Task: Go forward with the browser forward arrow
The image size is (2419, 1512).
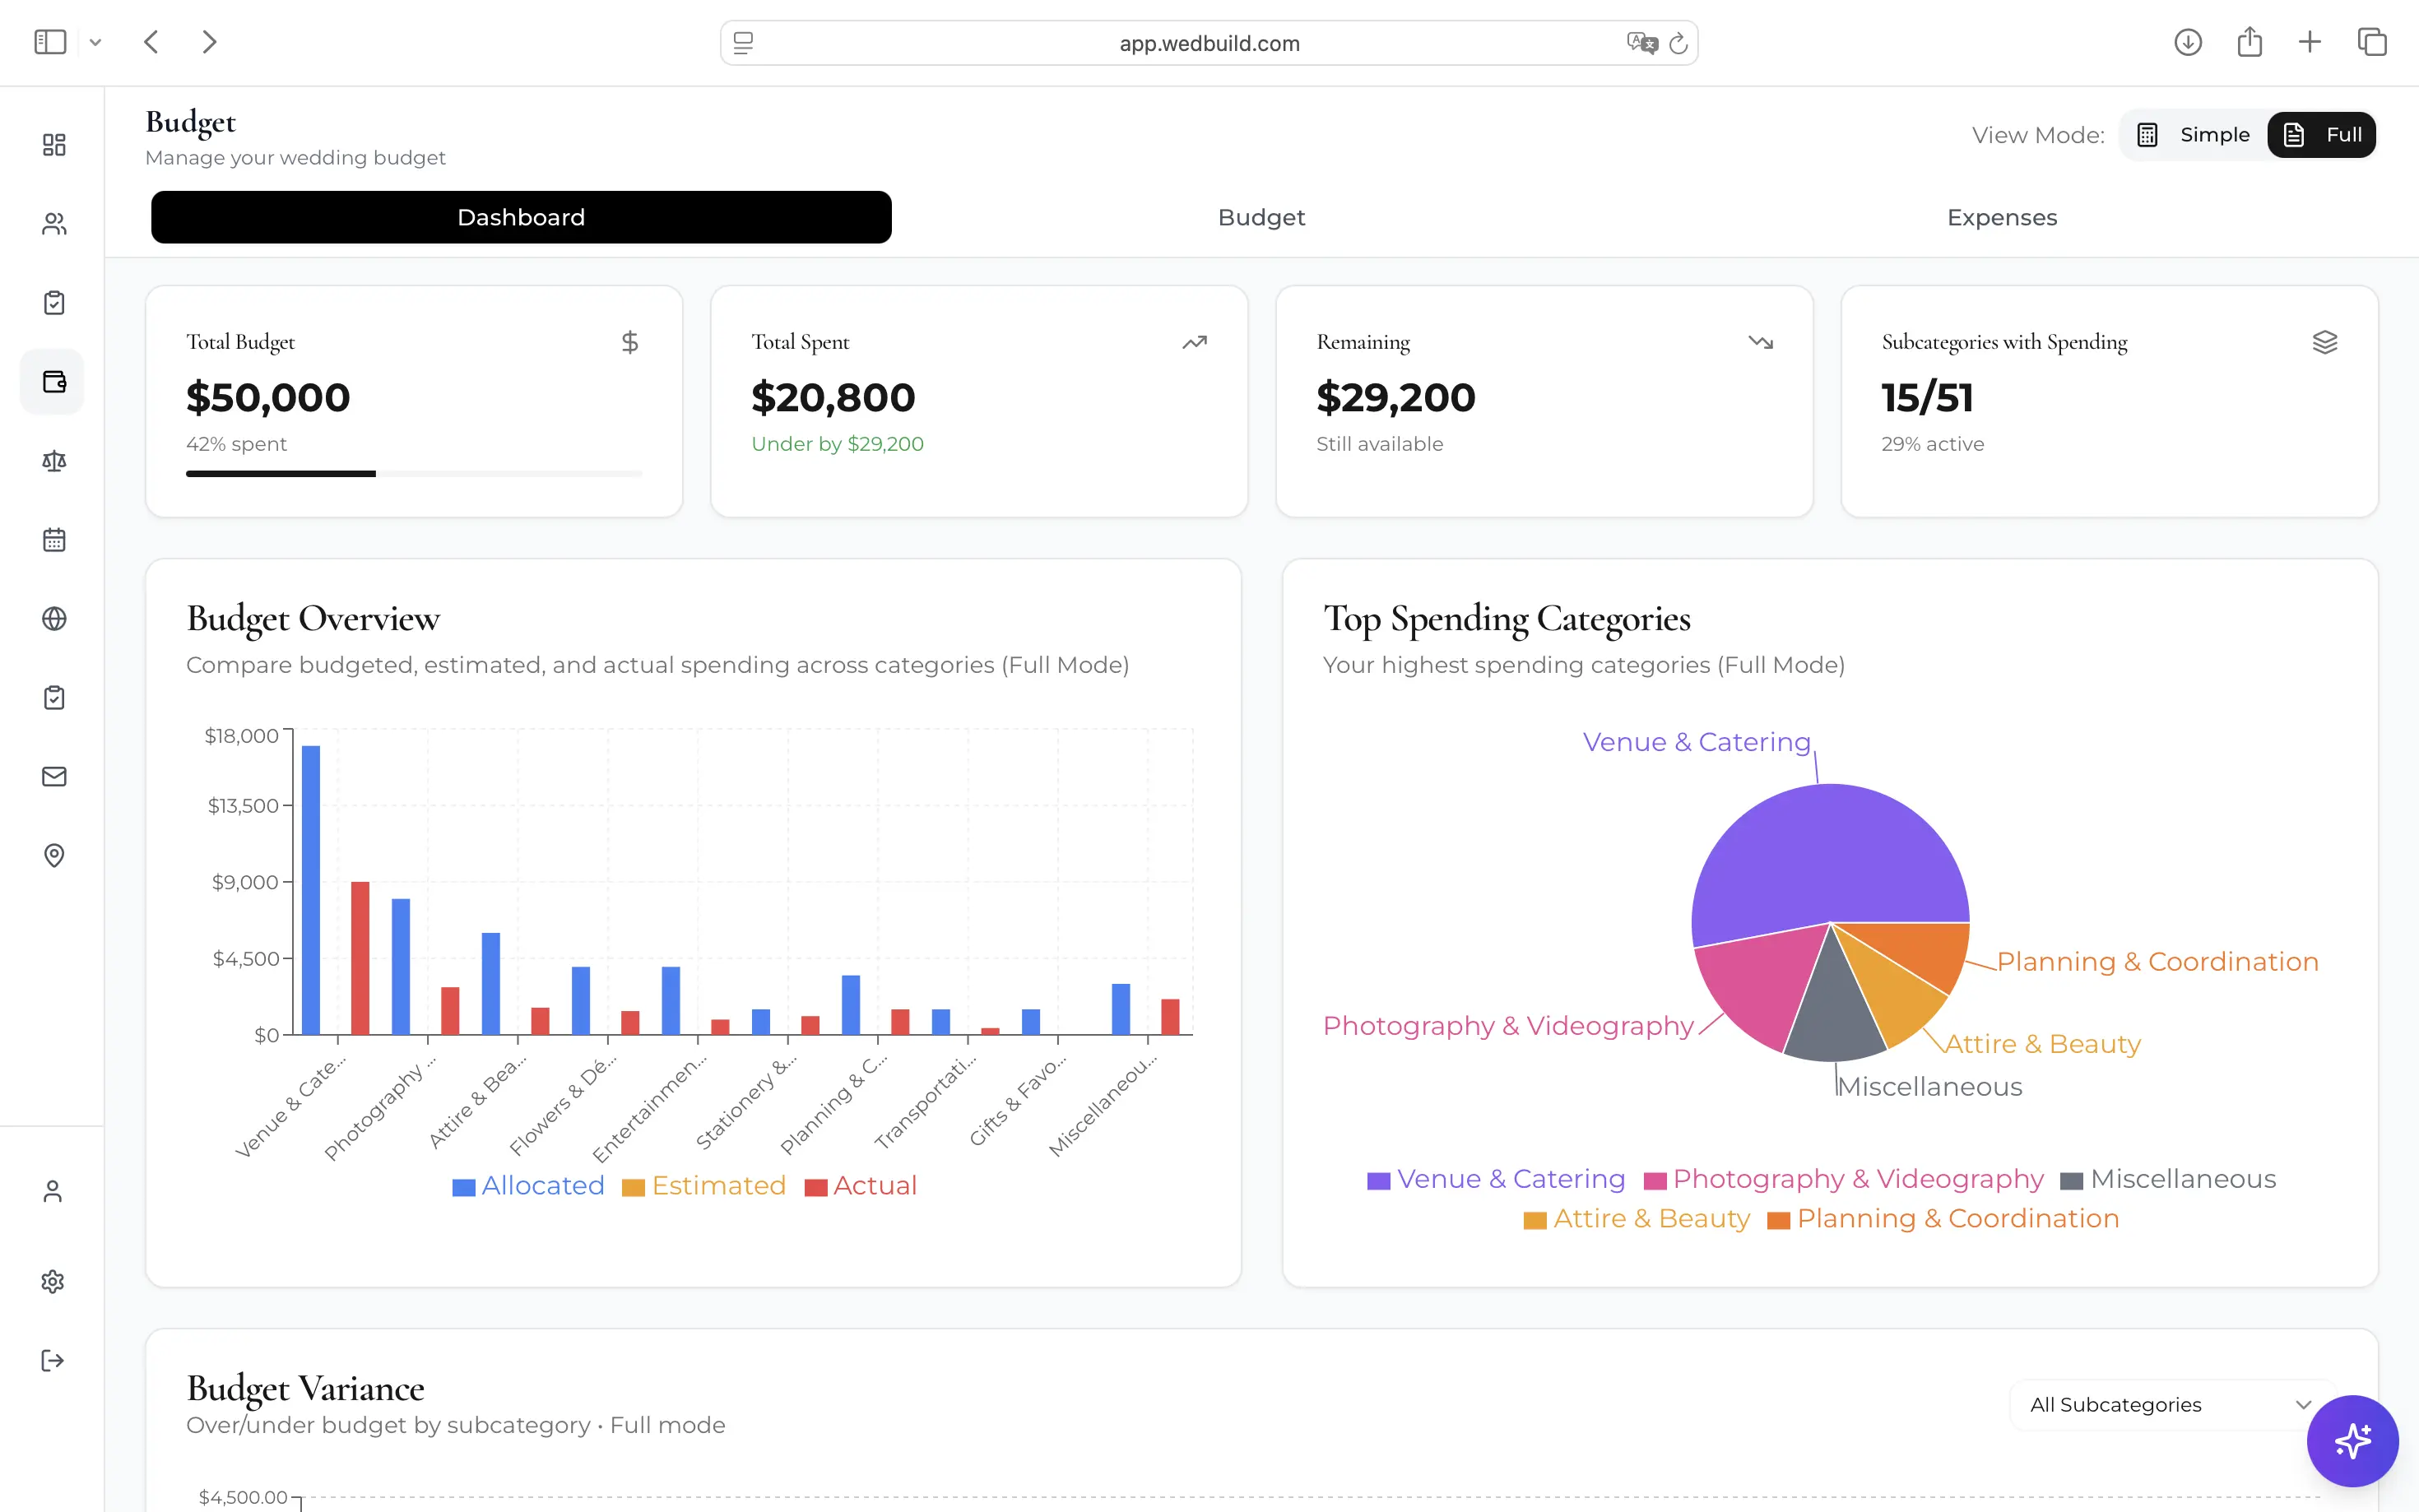Action: [x=209, y=42]
